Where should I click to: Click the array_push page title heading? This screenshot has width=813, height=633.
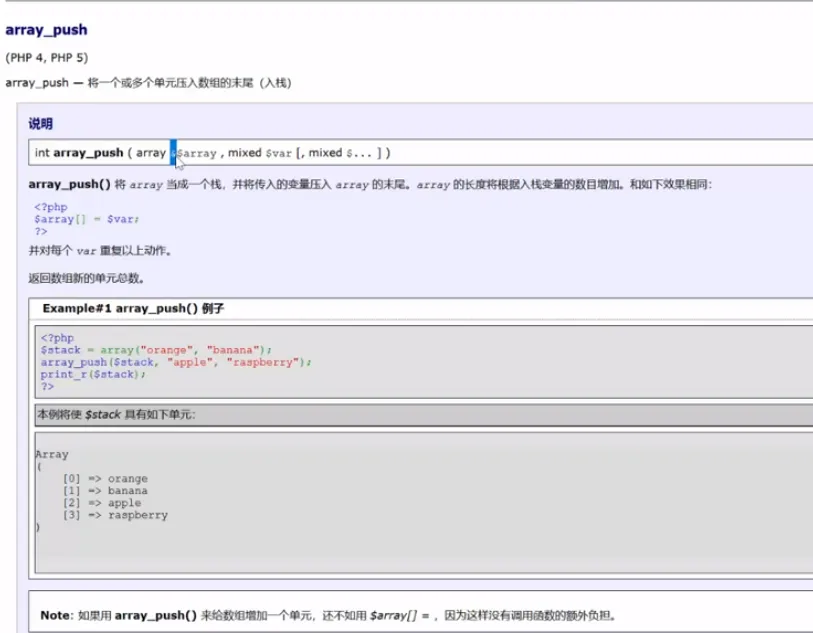tap(46, 30)
